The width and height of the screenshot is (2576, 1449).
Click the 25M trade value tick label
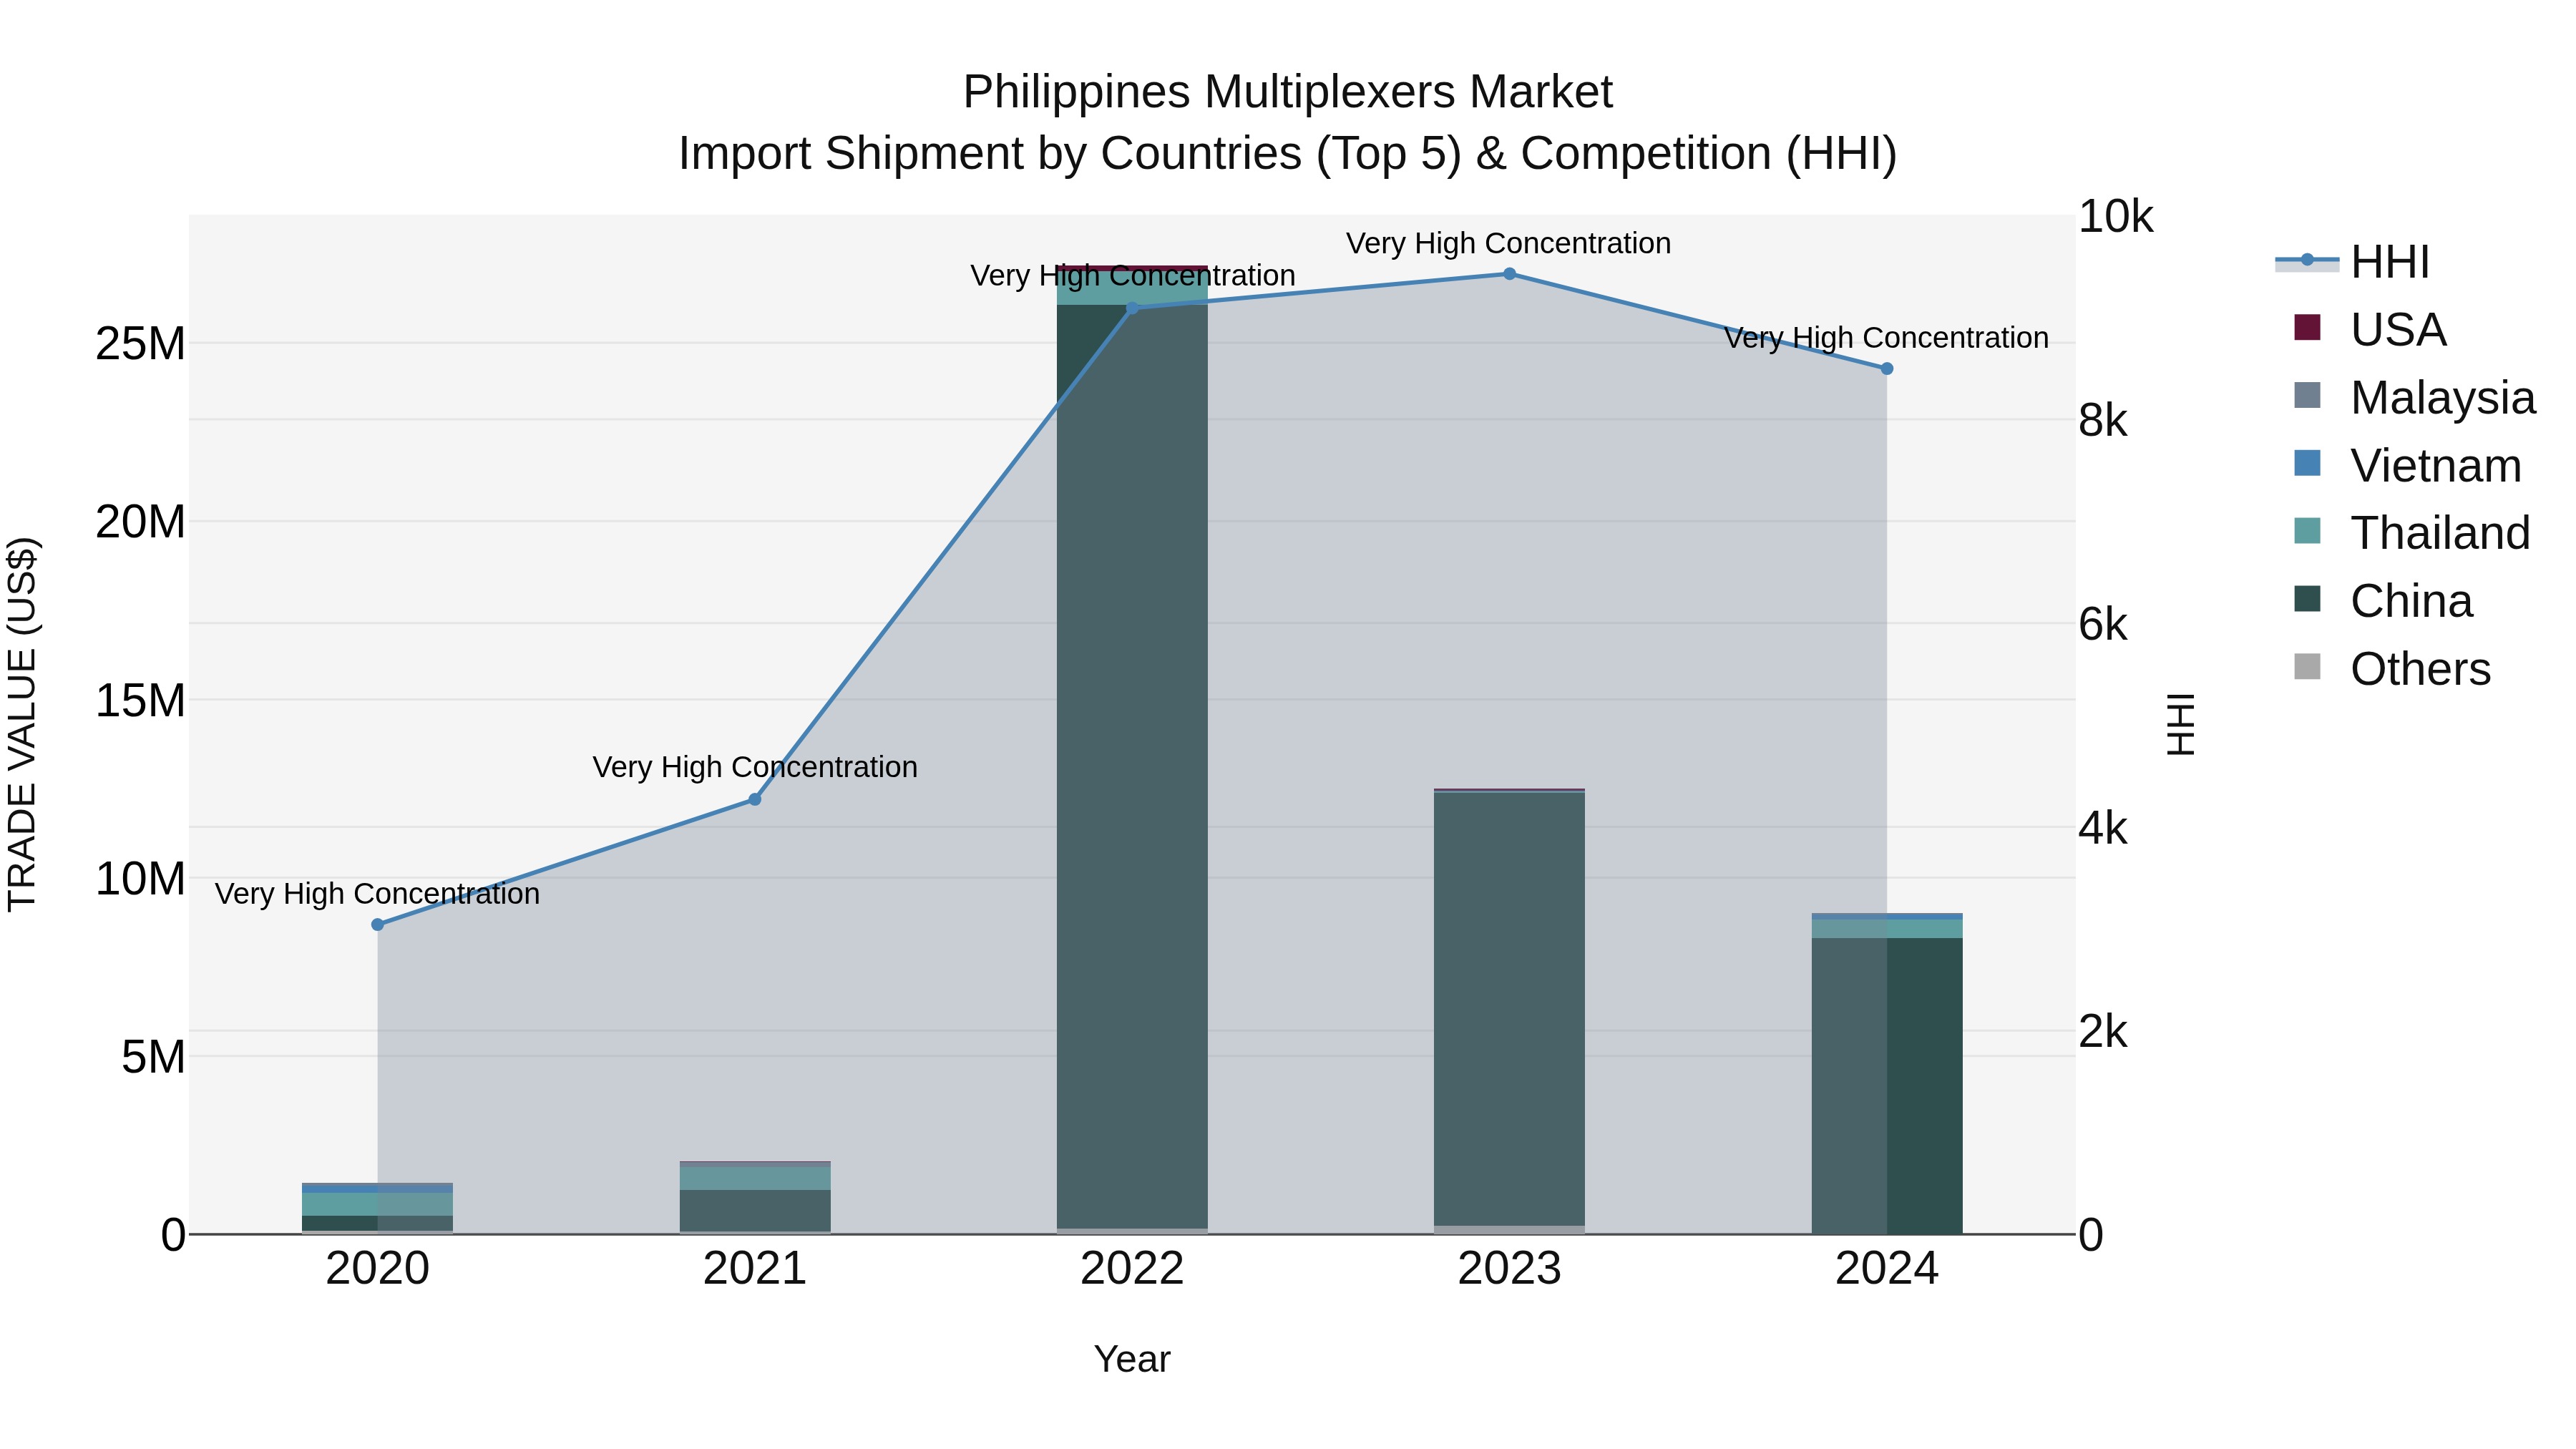[x=140, y=344]
